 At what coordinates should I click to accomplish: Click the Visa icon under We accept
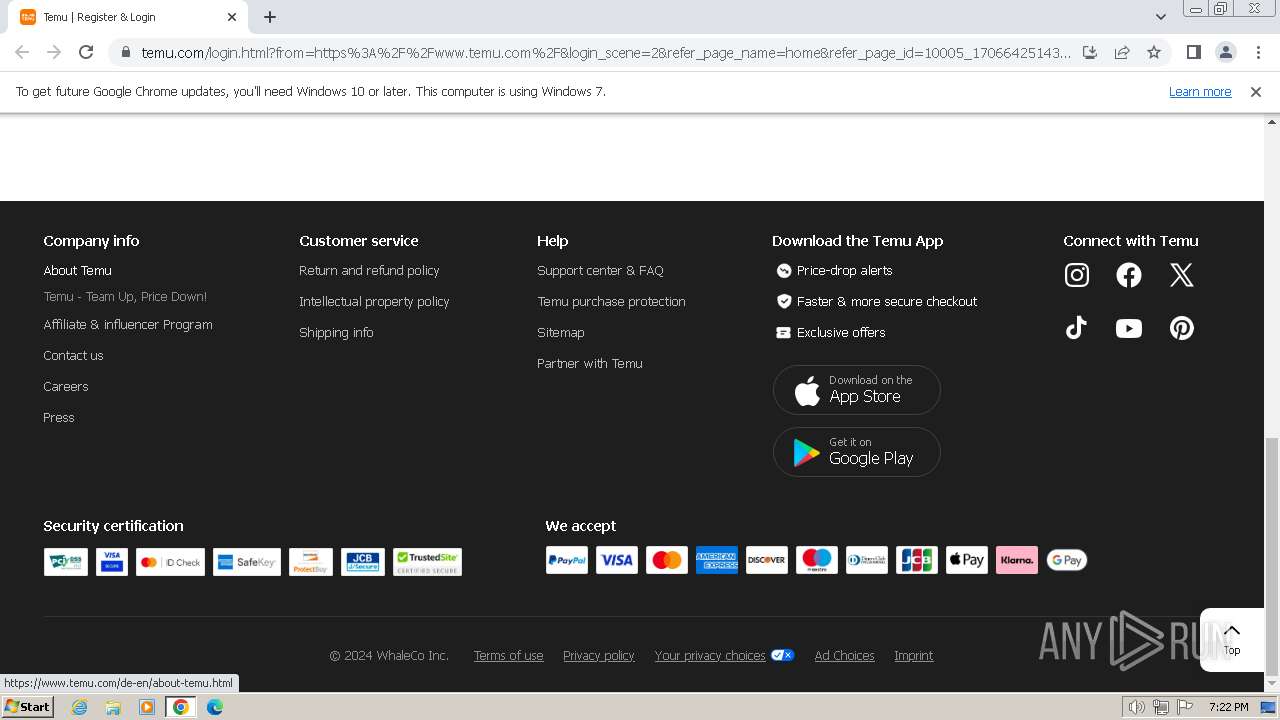[617, 560]
